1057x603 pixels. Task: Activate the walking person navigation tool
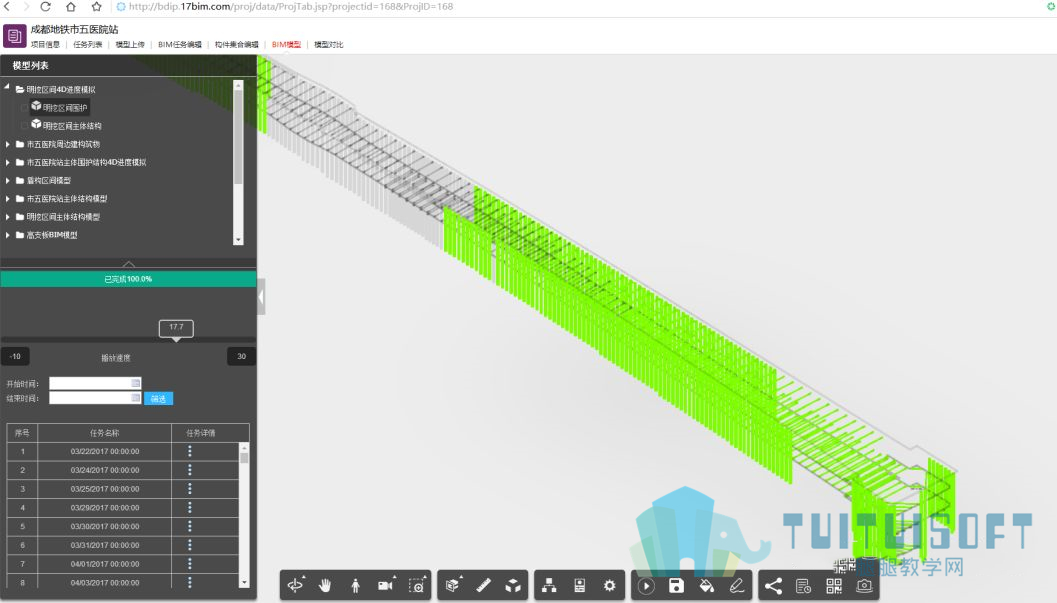tap(355, 585)
